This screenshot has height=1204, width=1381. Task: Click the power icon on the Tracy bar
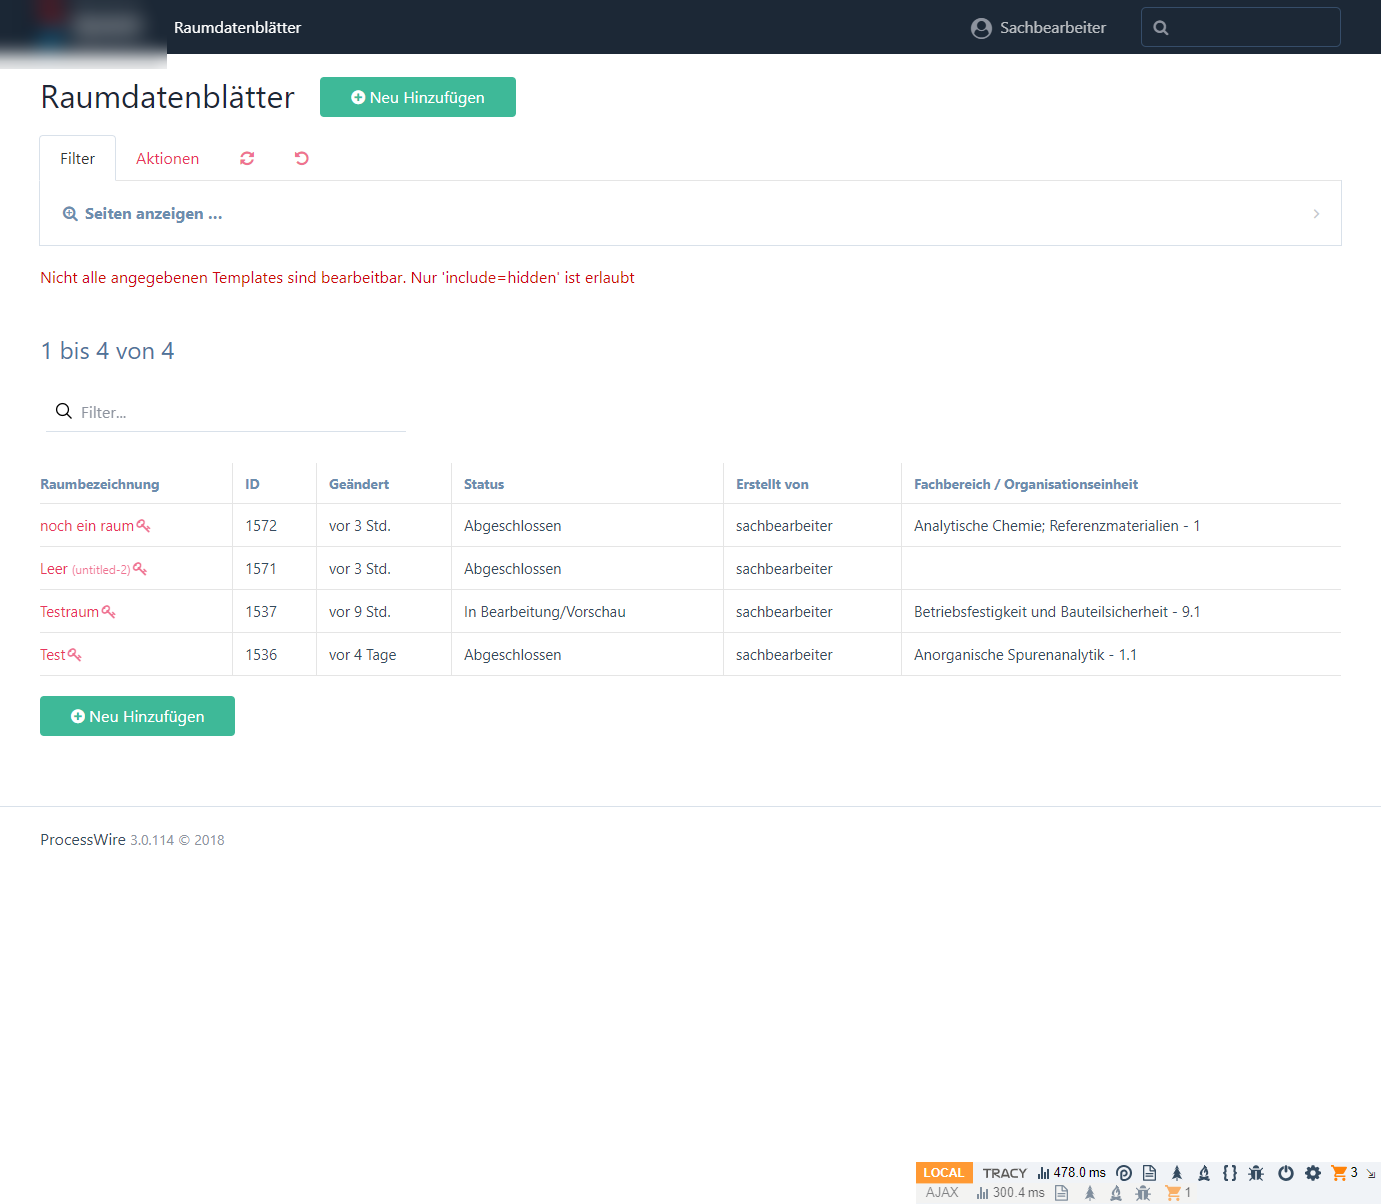coord(1285,1172)
